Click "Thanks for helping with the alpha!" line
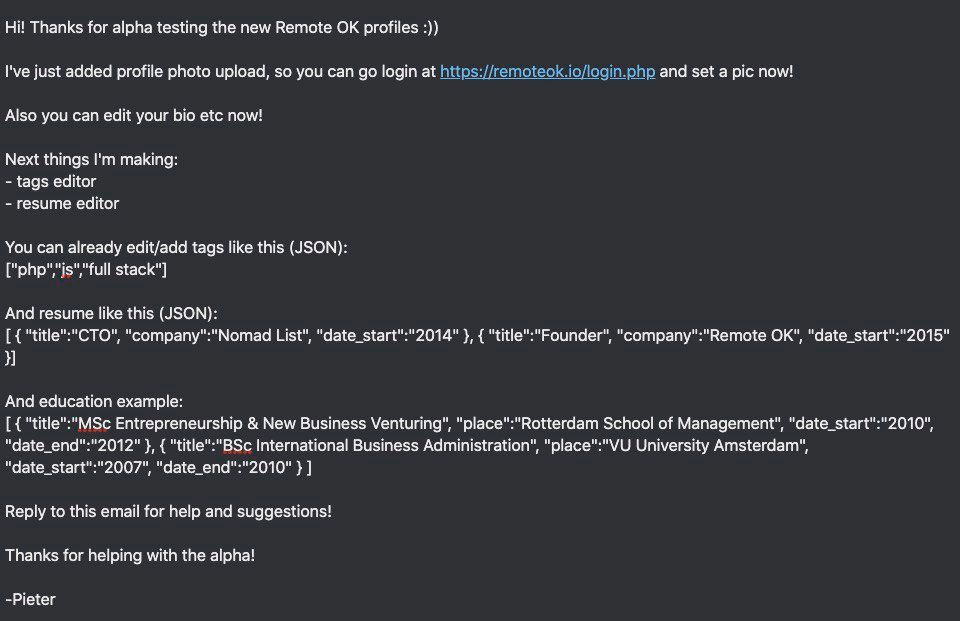Viewport: 960px width, 621px height. [x=130, y=555]
